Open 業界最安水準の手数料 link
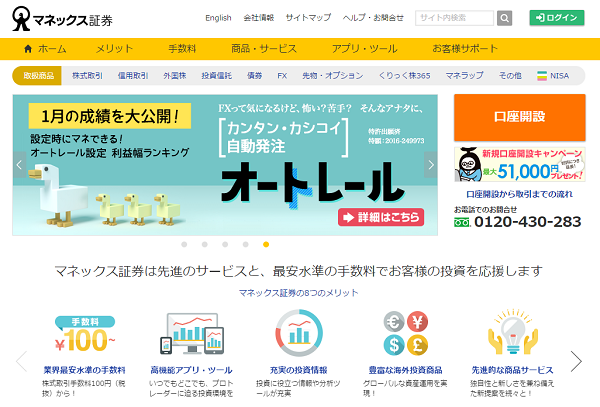 click(85, 370)
